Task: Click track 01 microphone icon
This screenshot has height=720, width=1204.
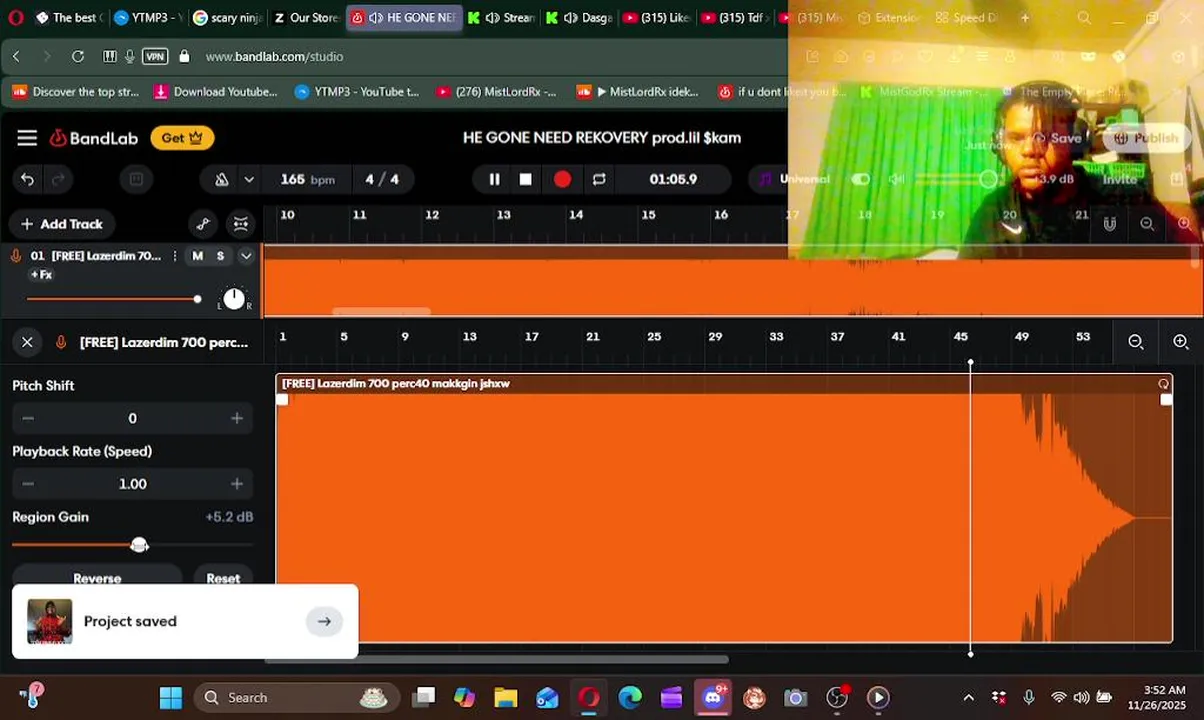Action: [x=15, y=256]
